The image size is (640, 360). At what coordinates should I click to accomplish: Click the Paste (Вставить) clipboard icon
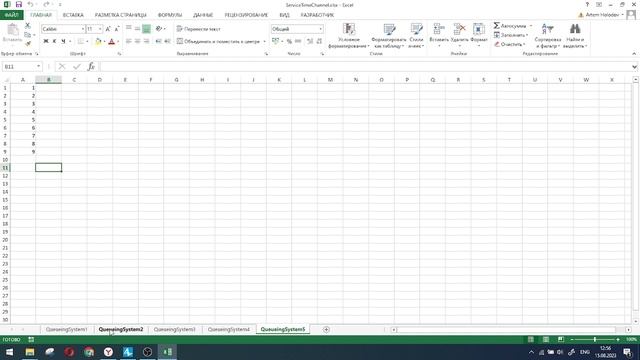point(12,30)
